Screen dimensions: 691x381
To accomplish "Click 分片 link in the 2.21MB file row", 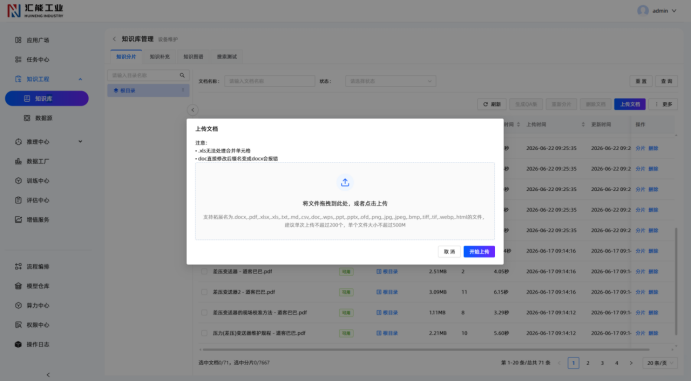I will pyautogui.click(x=640, y=333).
